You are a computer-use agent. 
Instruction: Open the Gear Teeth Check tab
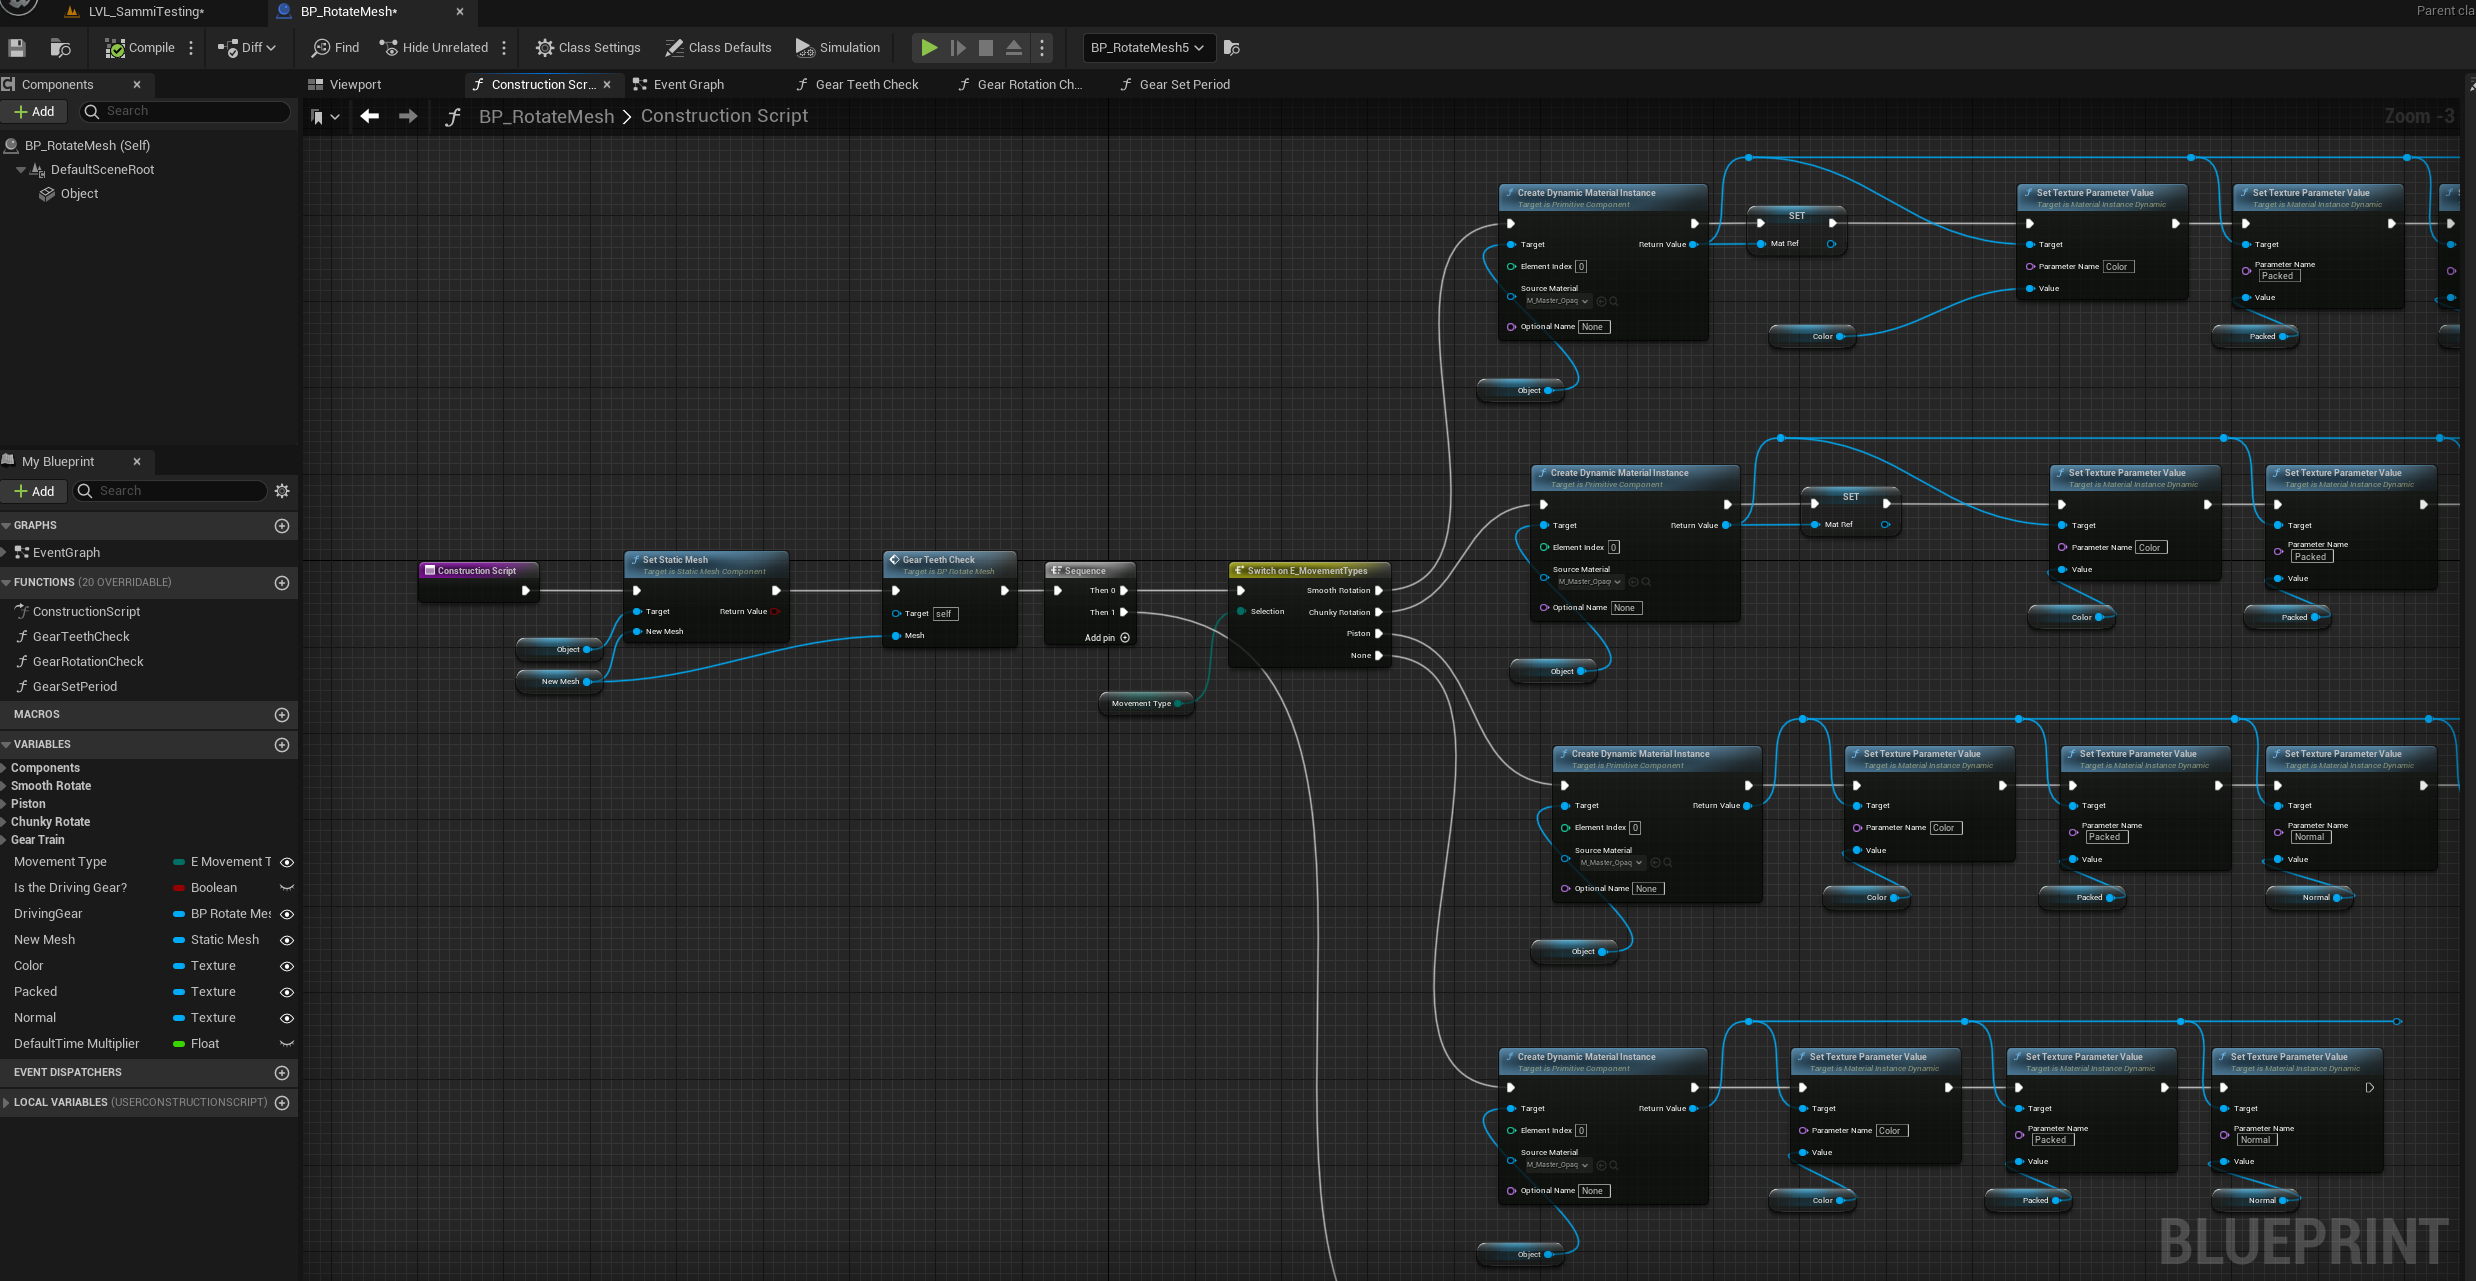click(856, 84)
